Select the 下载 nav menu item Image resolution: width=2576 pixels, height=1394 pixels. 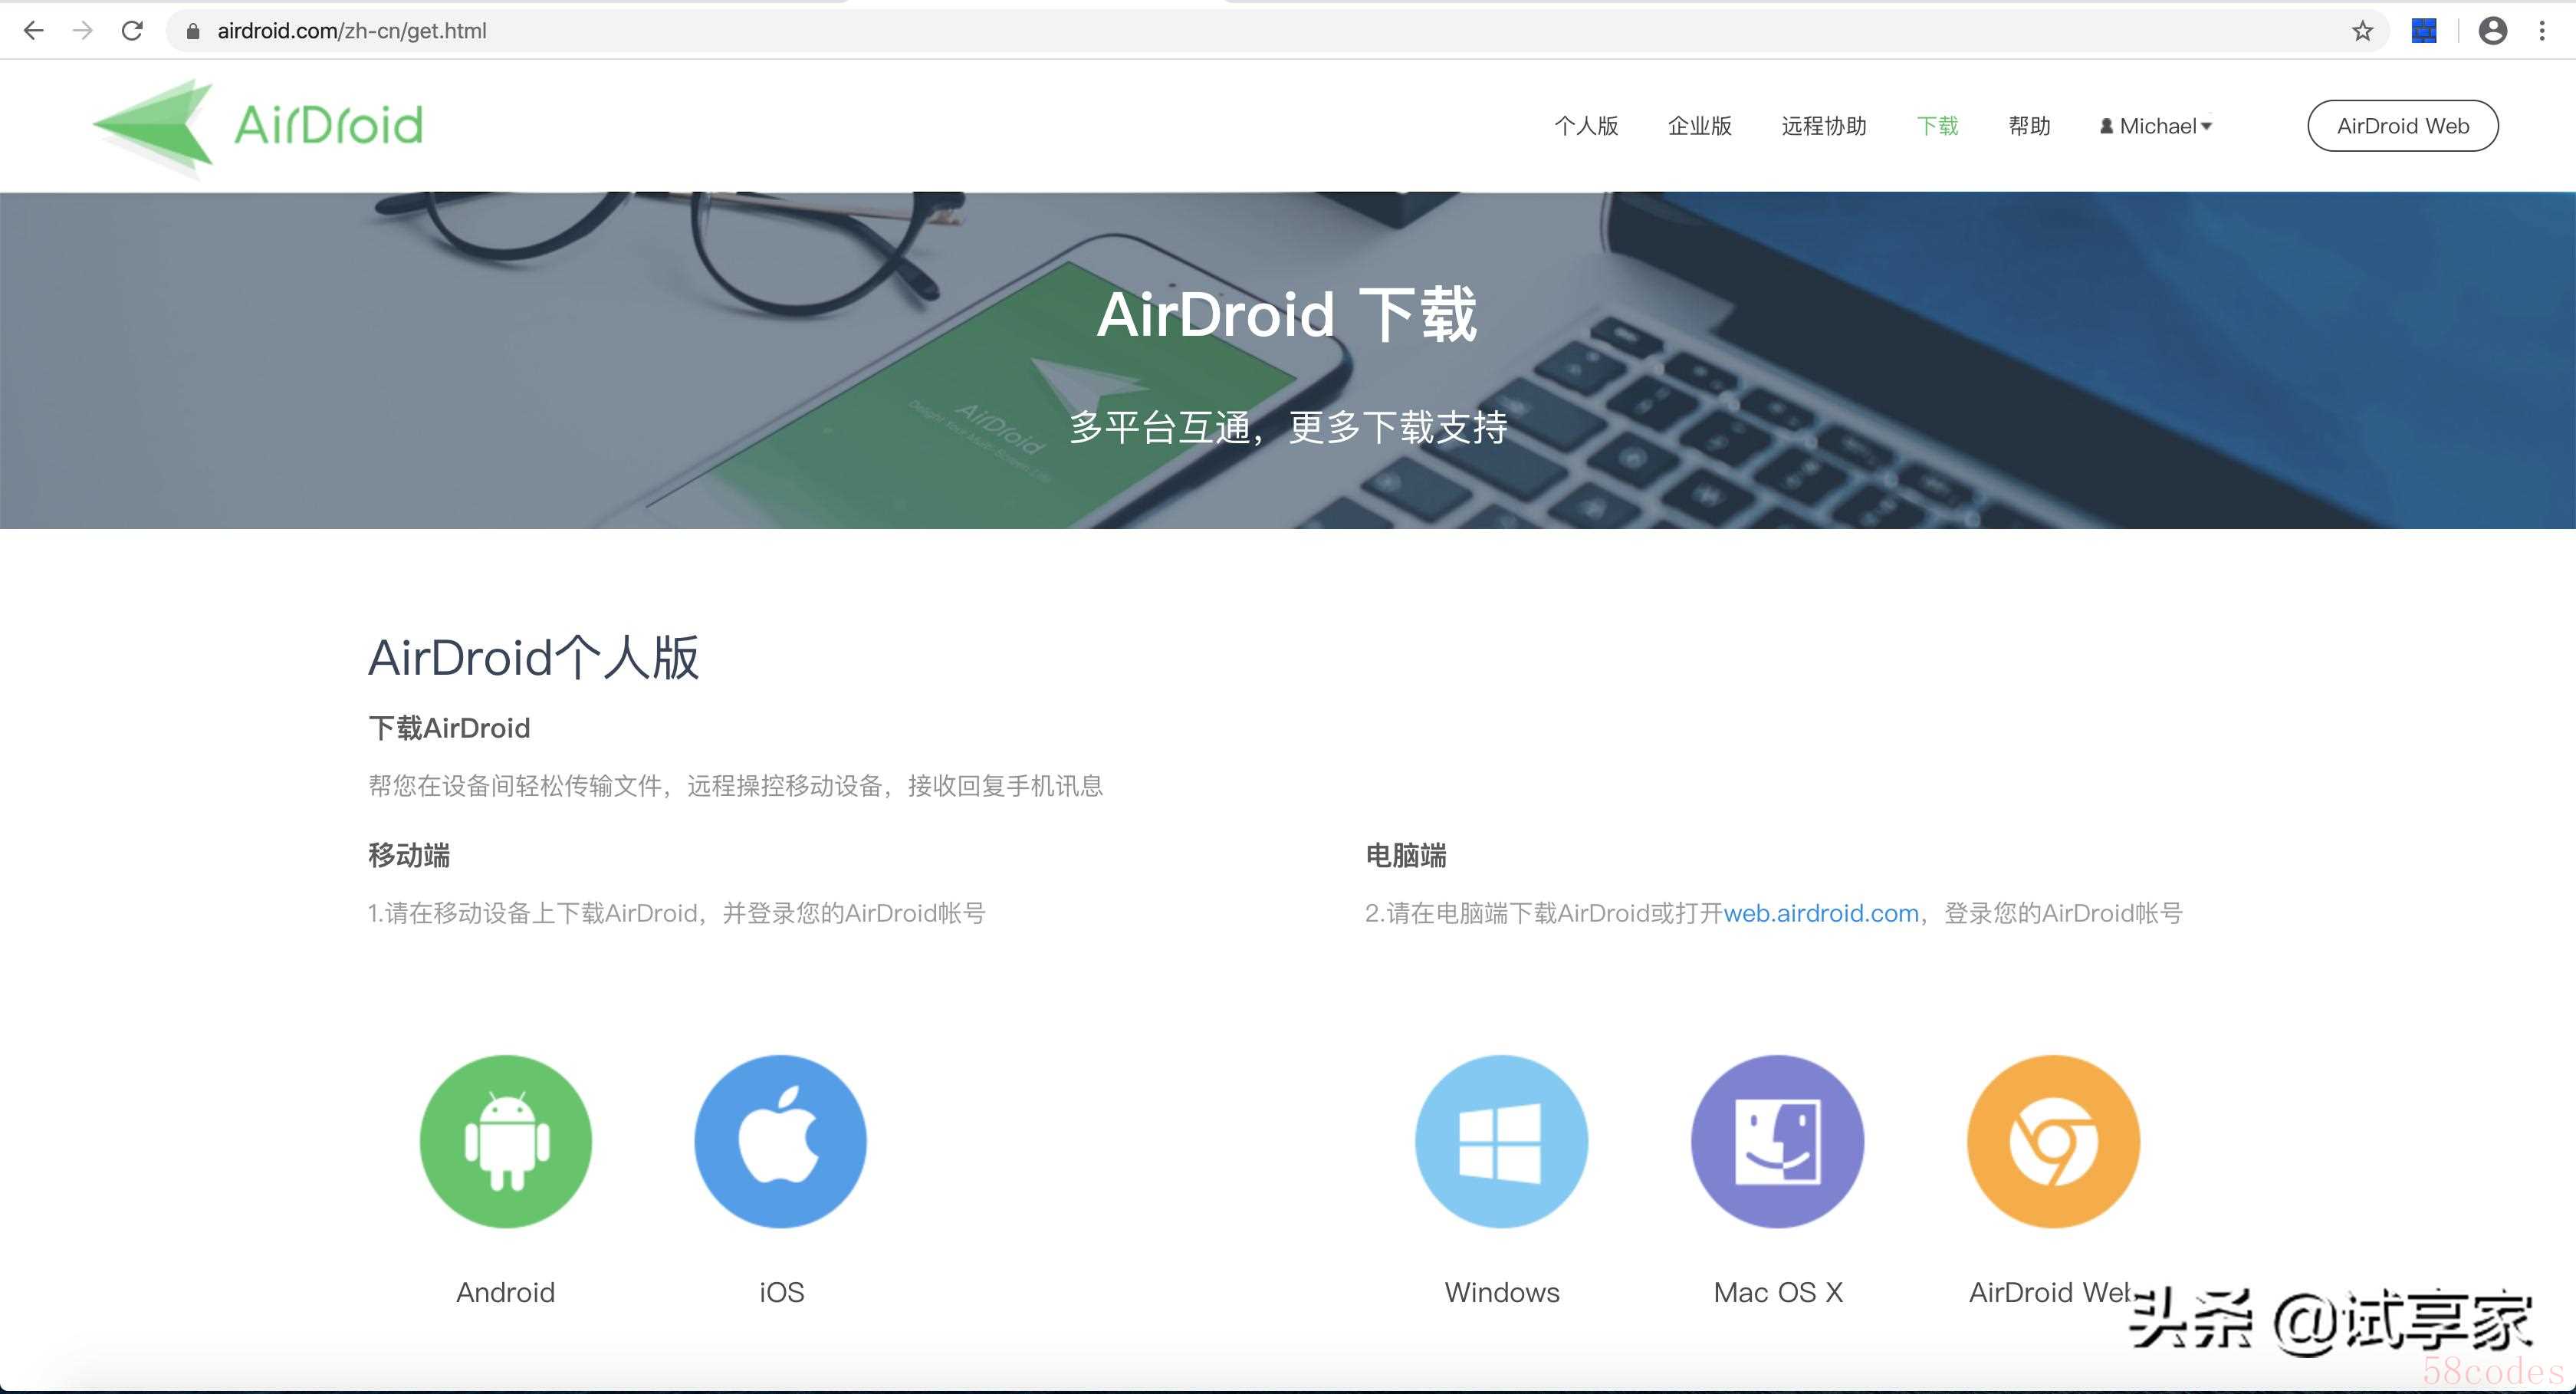point(1937,126)
